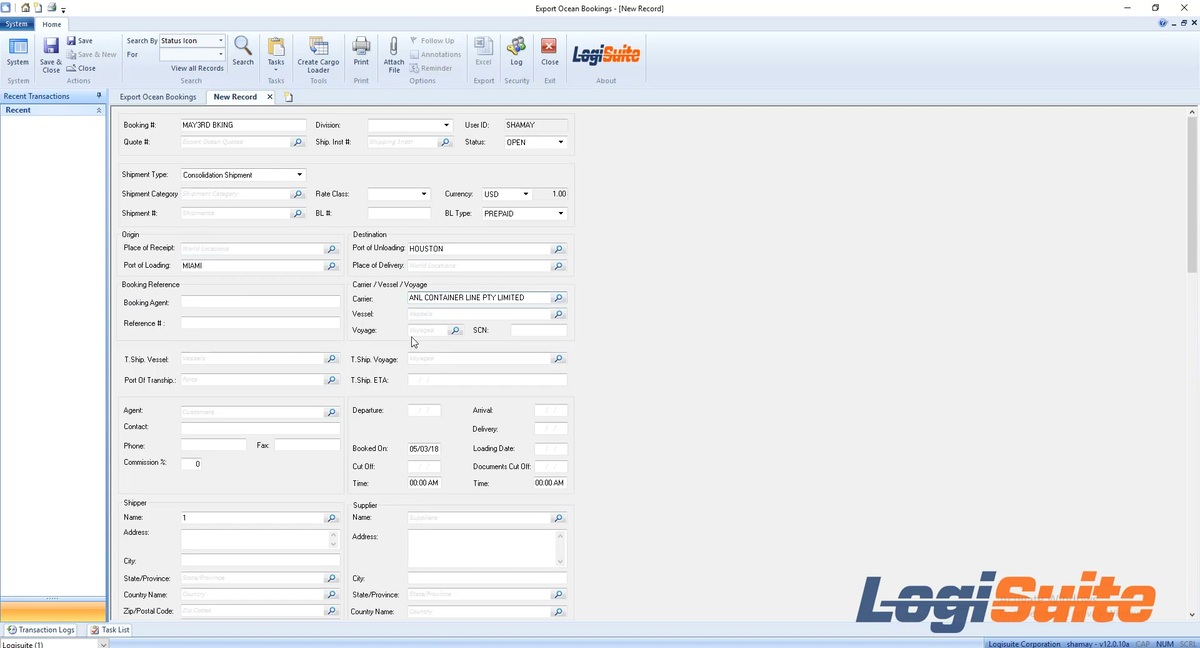Open lookup for Carrier field
This screenshot has height=648, width=1200.
[559, 298]
